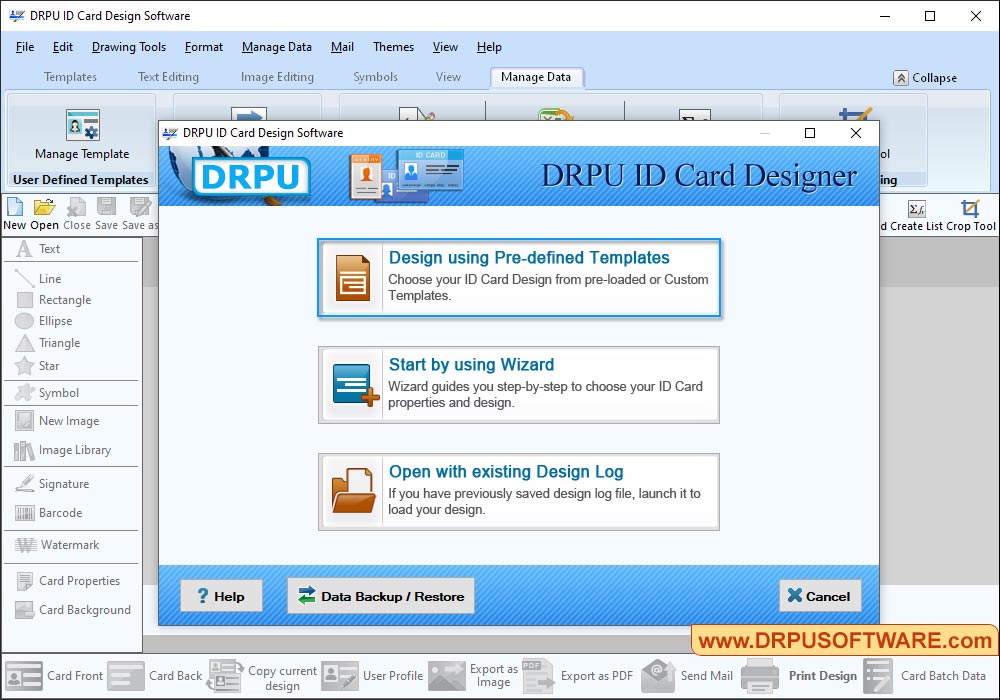Select the Star shape tool
Screen dimensions: 1000x700
coord(44,363)
